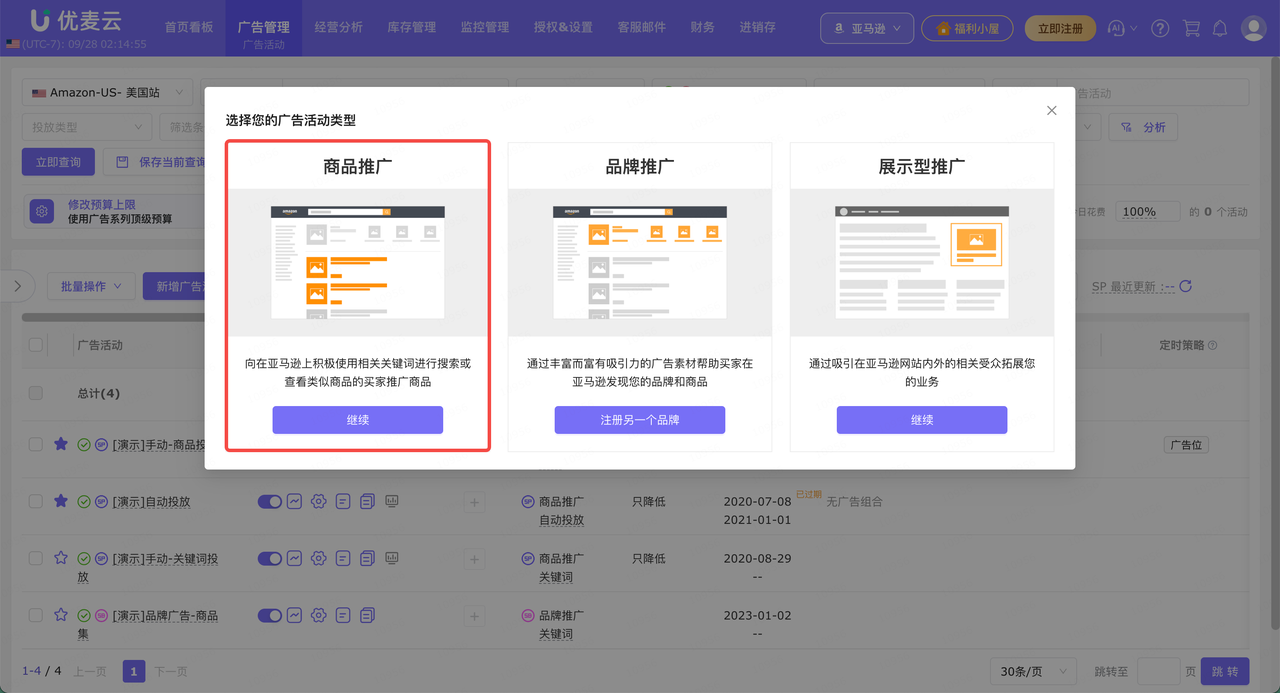
Task: Click the 分析 filter button
Action: pyautogui.click(x=1145, y=127)
